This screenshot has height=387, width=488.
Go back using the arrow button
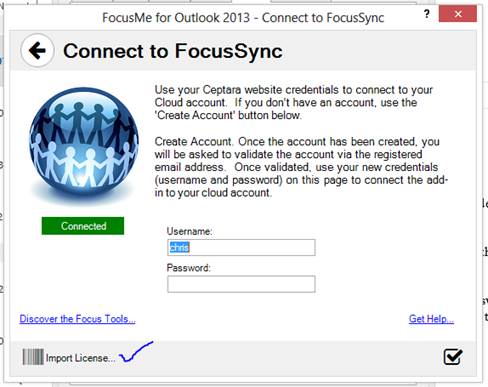coord(37,51)
